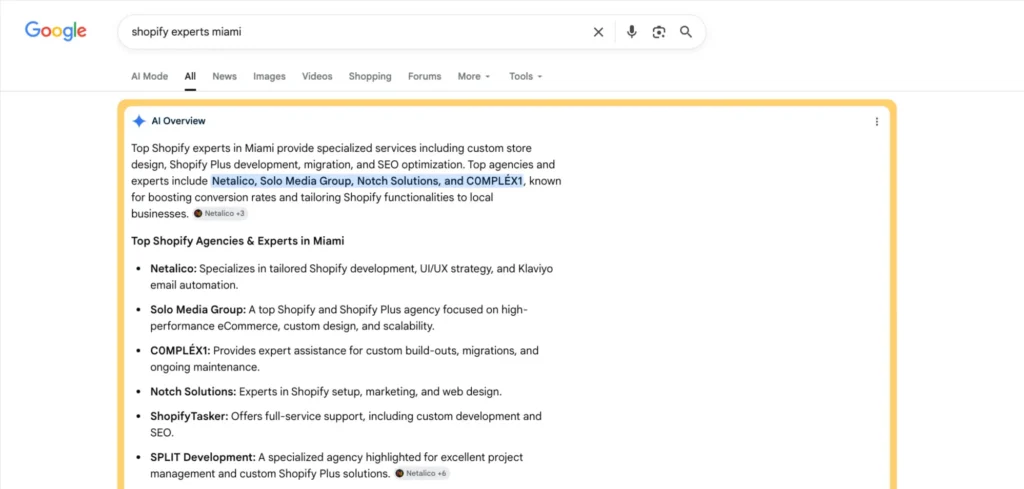Click the C0MPLÉX1: bullet entry

pos(344,359)
